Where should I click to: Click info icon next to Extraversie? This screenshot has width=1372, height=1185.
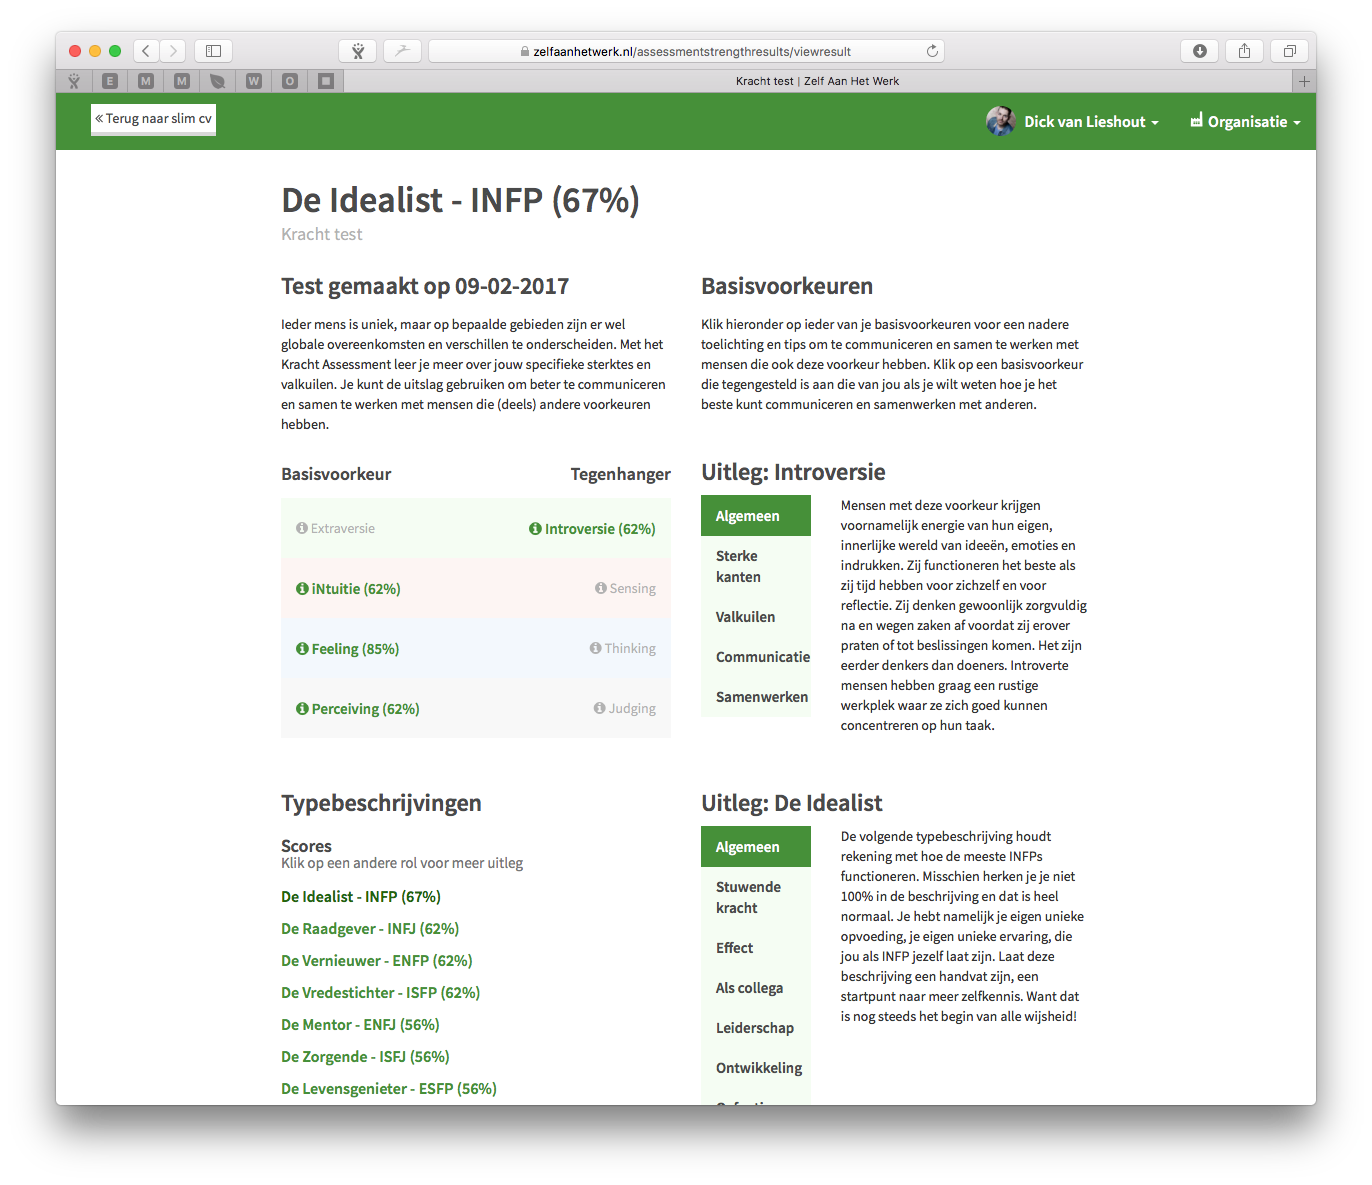point(302,528)
